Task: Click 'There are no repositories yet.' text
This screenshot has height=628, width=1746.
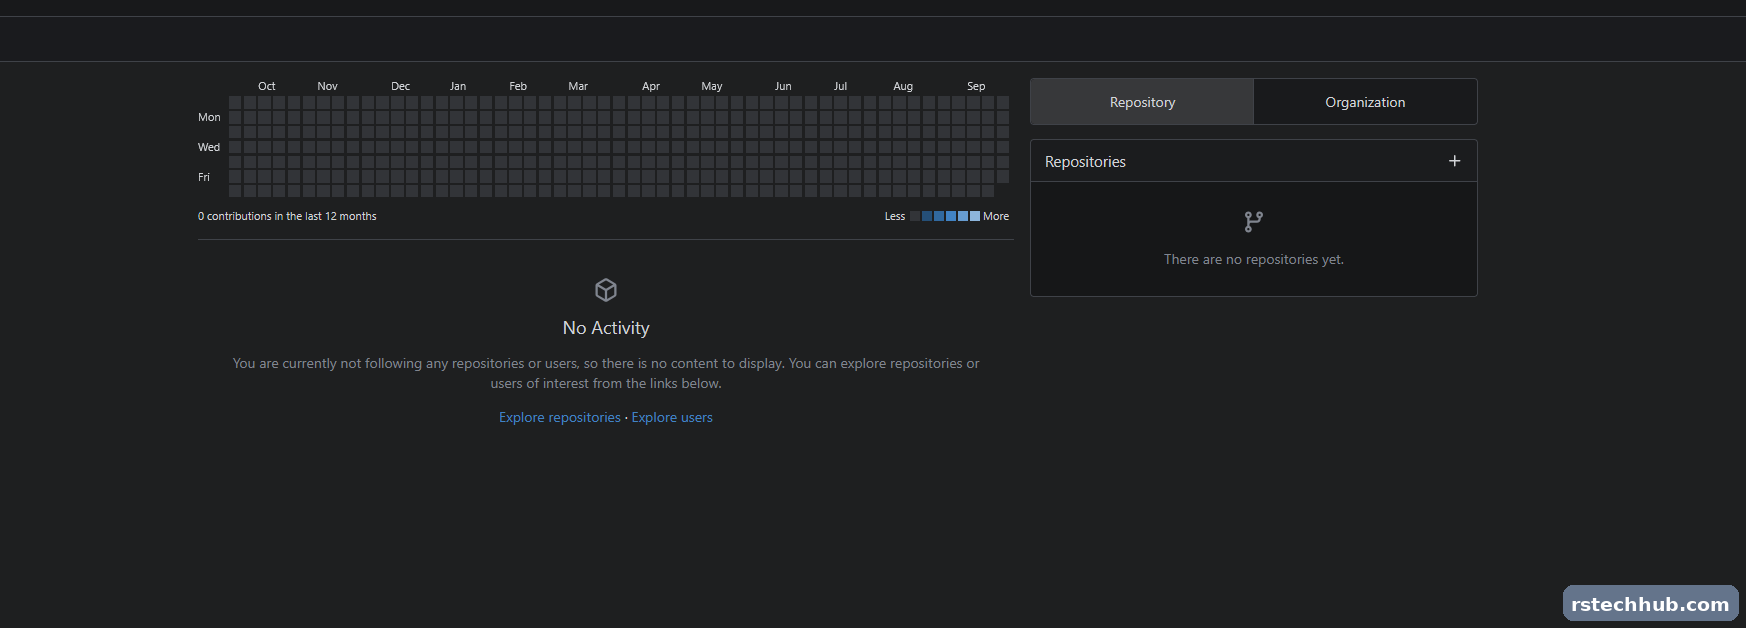Action: pos(1254,259)
